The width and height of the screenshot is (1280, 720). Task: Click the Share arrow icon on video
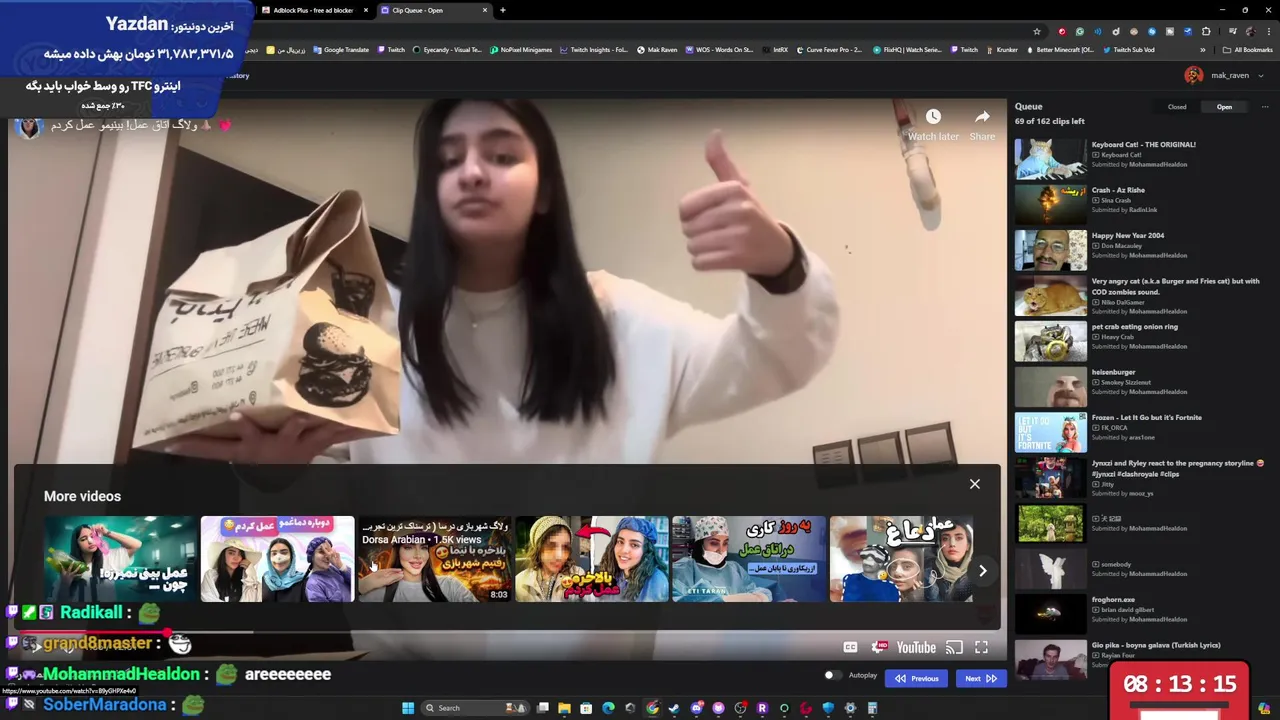click(982, 117)
